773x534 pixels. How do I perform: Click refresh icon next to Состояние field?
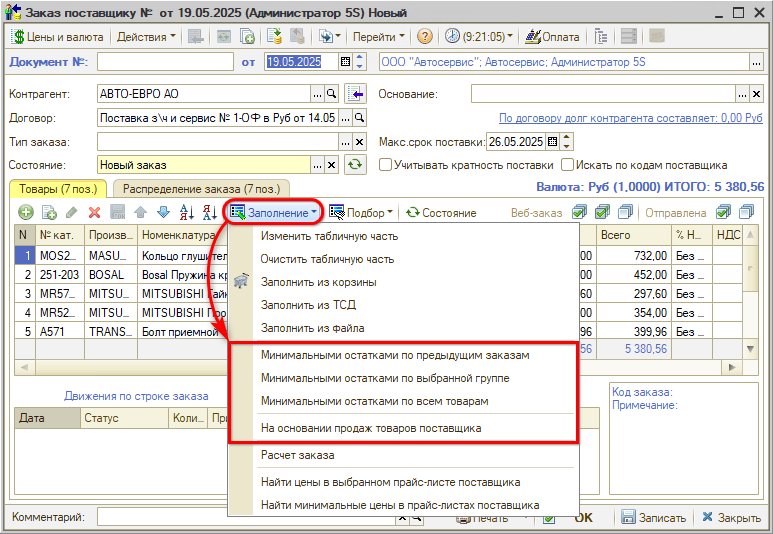(355, 164)
